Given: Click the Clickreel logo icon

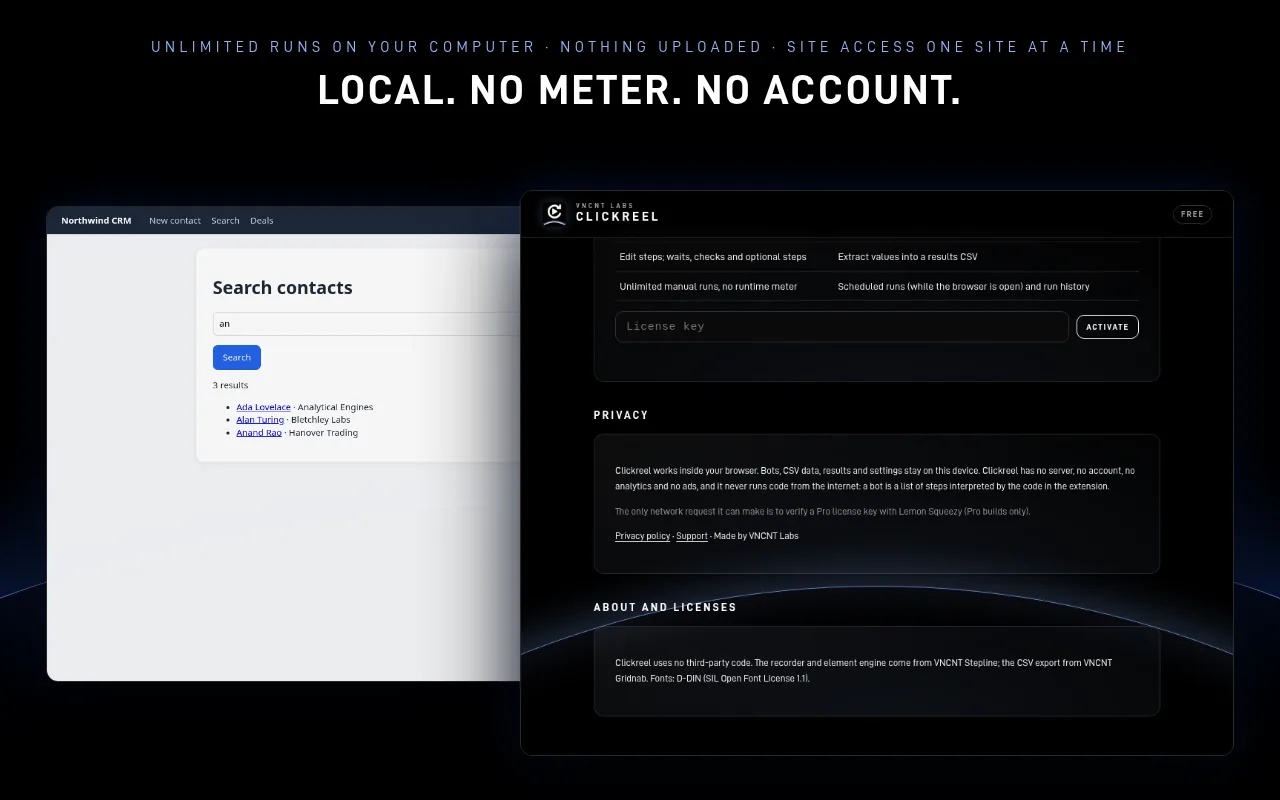Looking at the screenshot, I should (553, 213).
